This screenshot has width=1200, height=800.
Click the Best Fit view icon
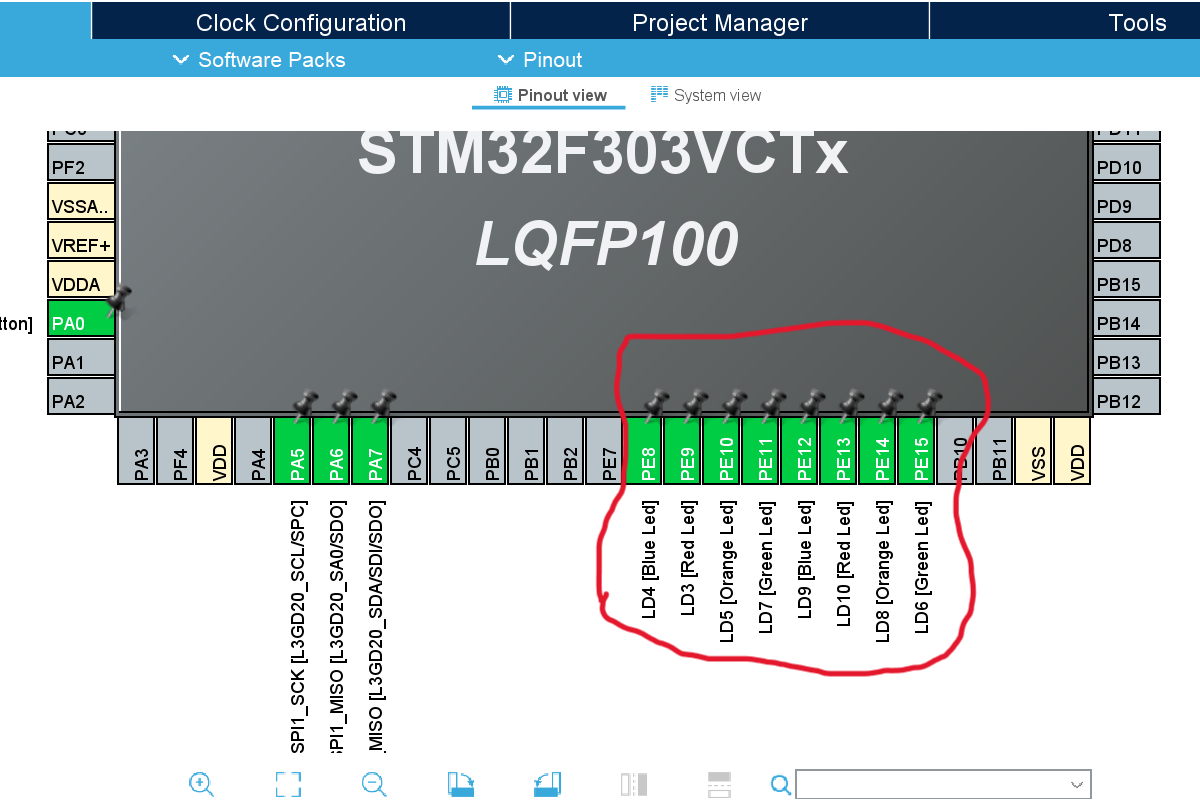click(x=287, y=784)
